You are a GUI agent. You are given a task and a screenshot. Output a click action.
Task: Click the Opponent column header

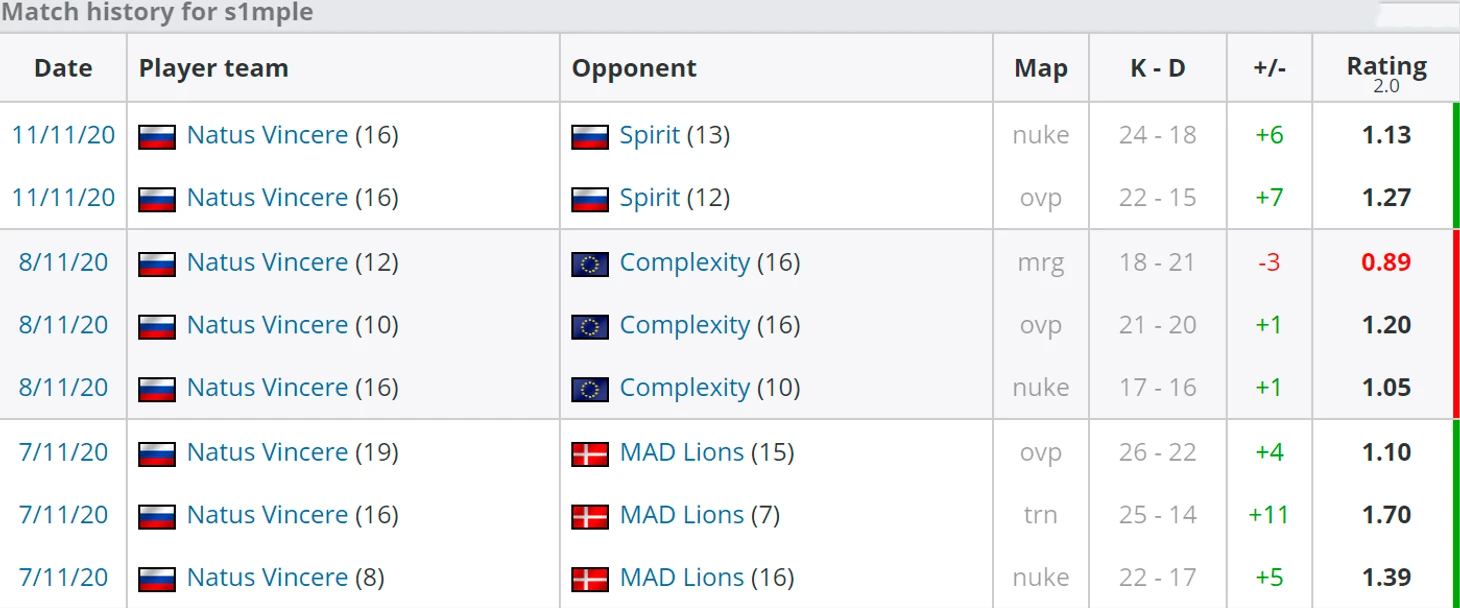click(x=634, y=68)
